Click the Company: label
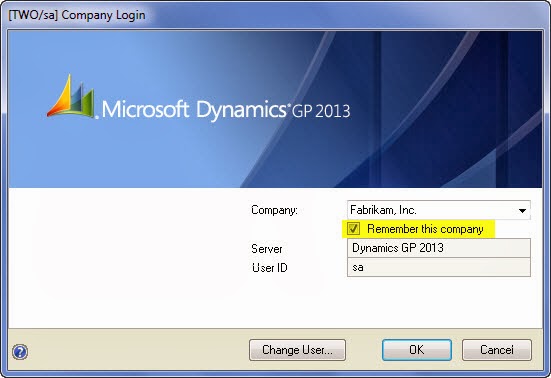 274,210
